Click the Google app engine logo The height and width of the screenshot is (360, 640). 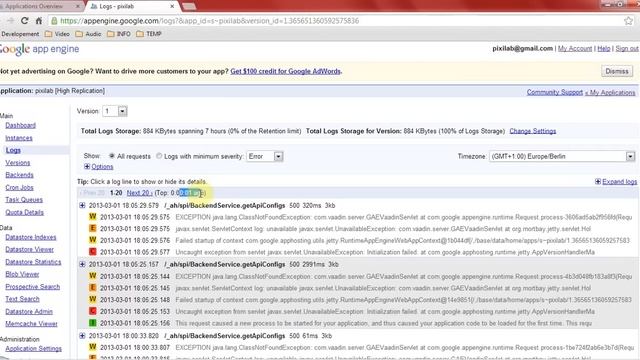pyautogui.click(x=40, y=49)
